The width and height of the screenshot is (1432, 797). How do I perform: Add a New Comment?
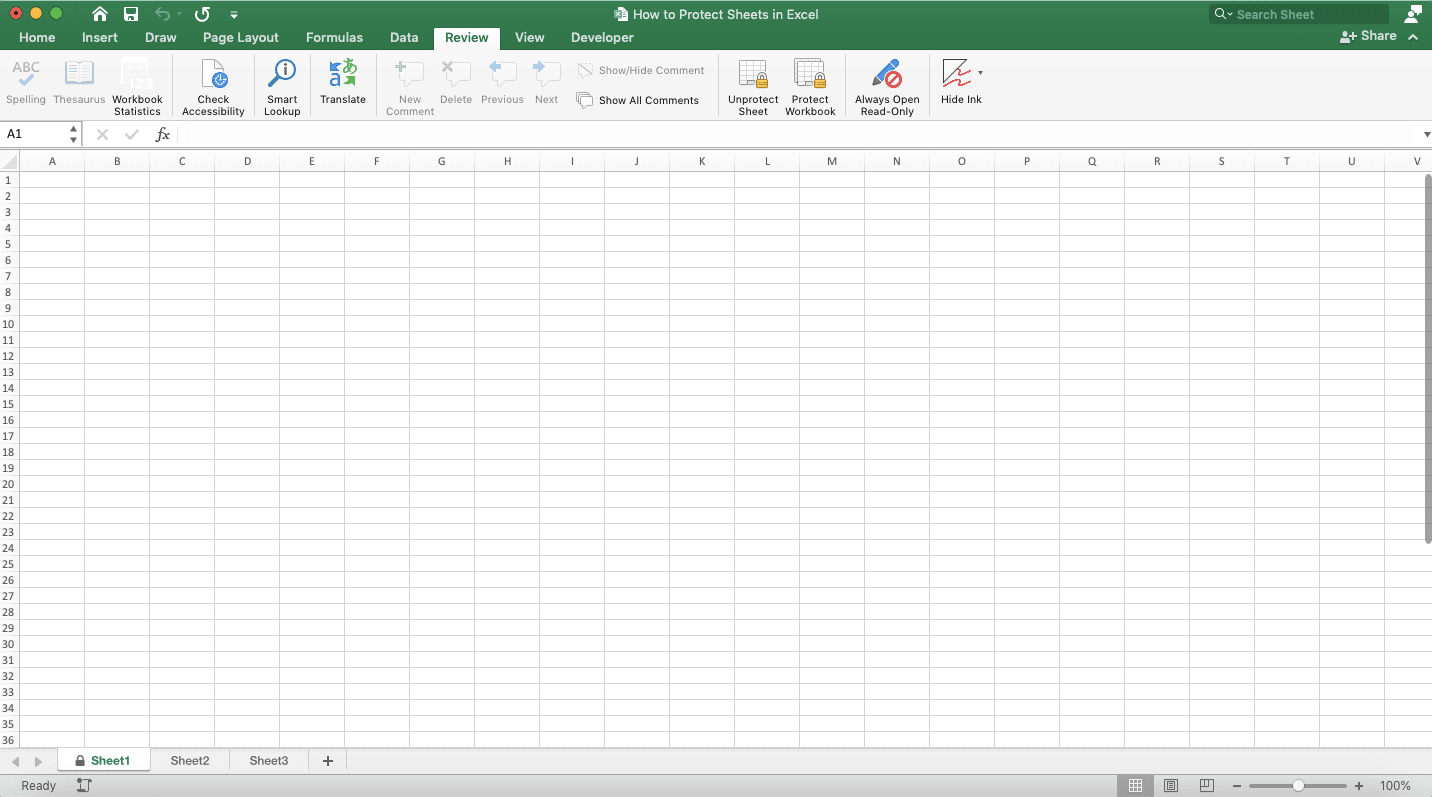pyautogui.click(x=410, y=88)
